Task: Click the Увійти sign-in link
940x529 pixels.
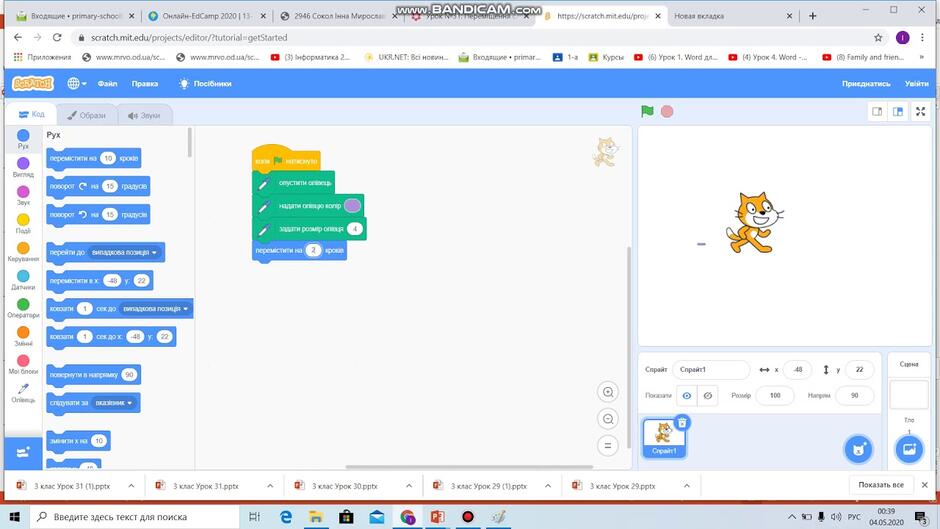Action: click(916, 83)
